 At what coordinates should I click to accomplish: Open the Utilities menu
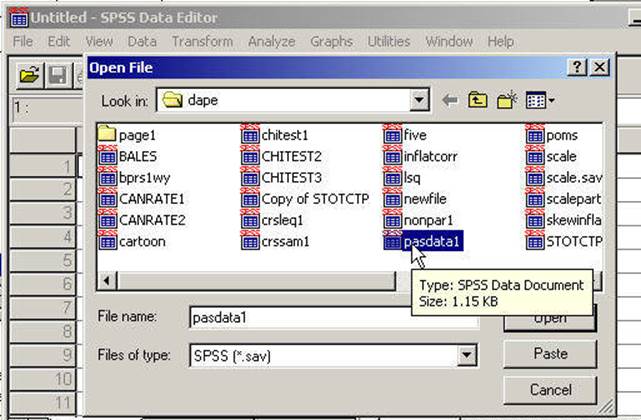point(389,41)
